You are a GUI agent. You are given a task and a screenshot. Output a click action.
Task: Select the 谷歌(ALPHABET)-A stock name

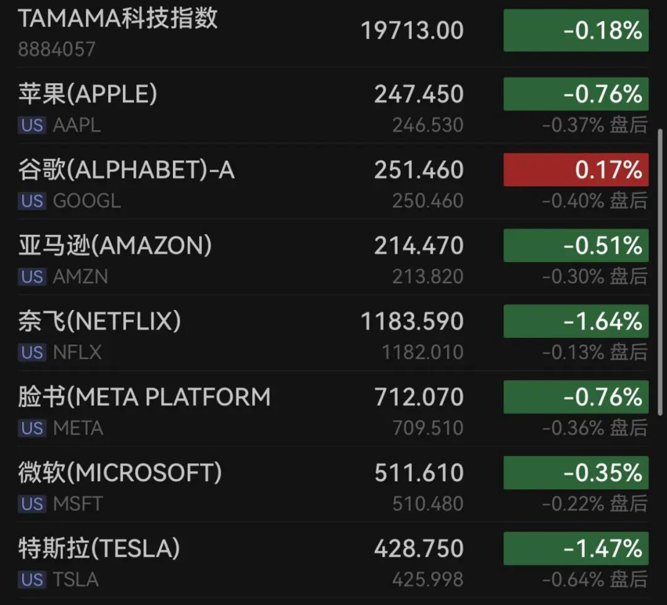[x=126, y=170]
